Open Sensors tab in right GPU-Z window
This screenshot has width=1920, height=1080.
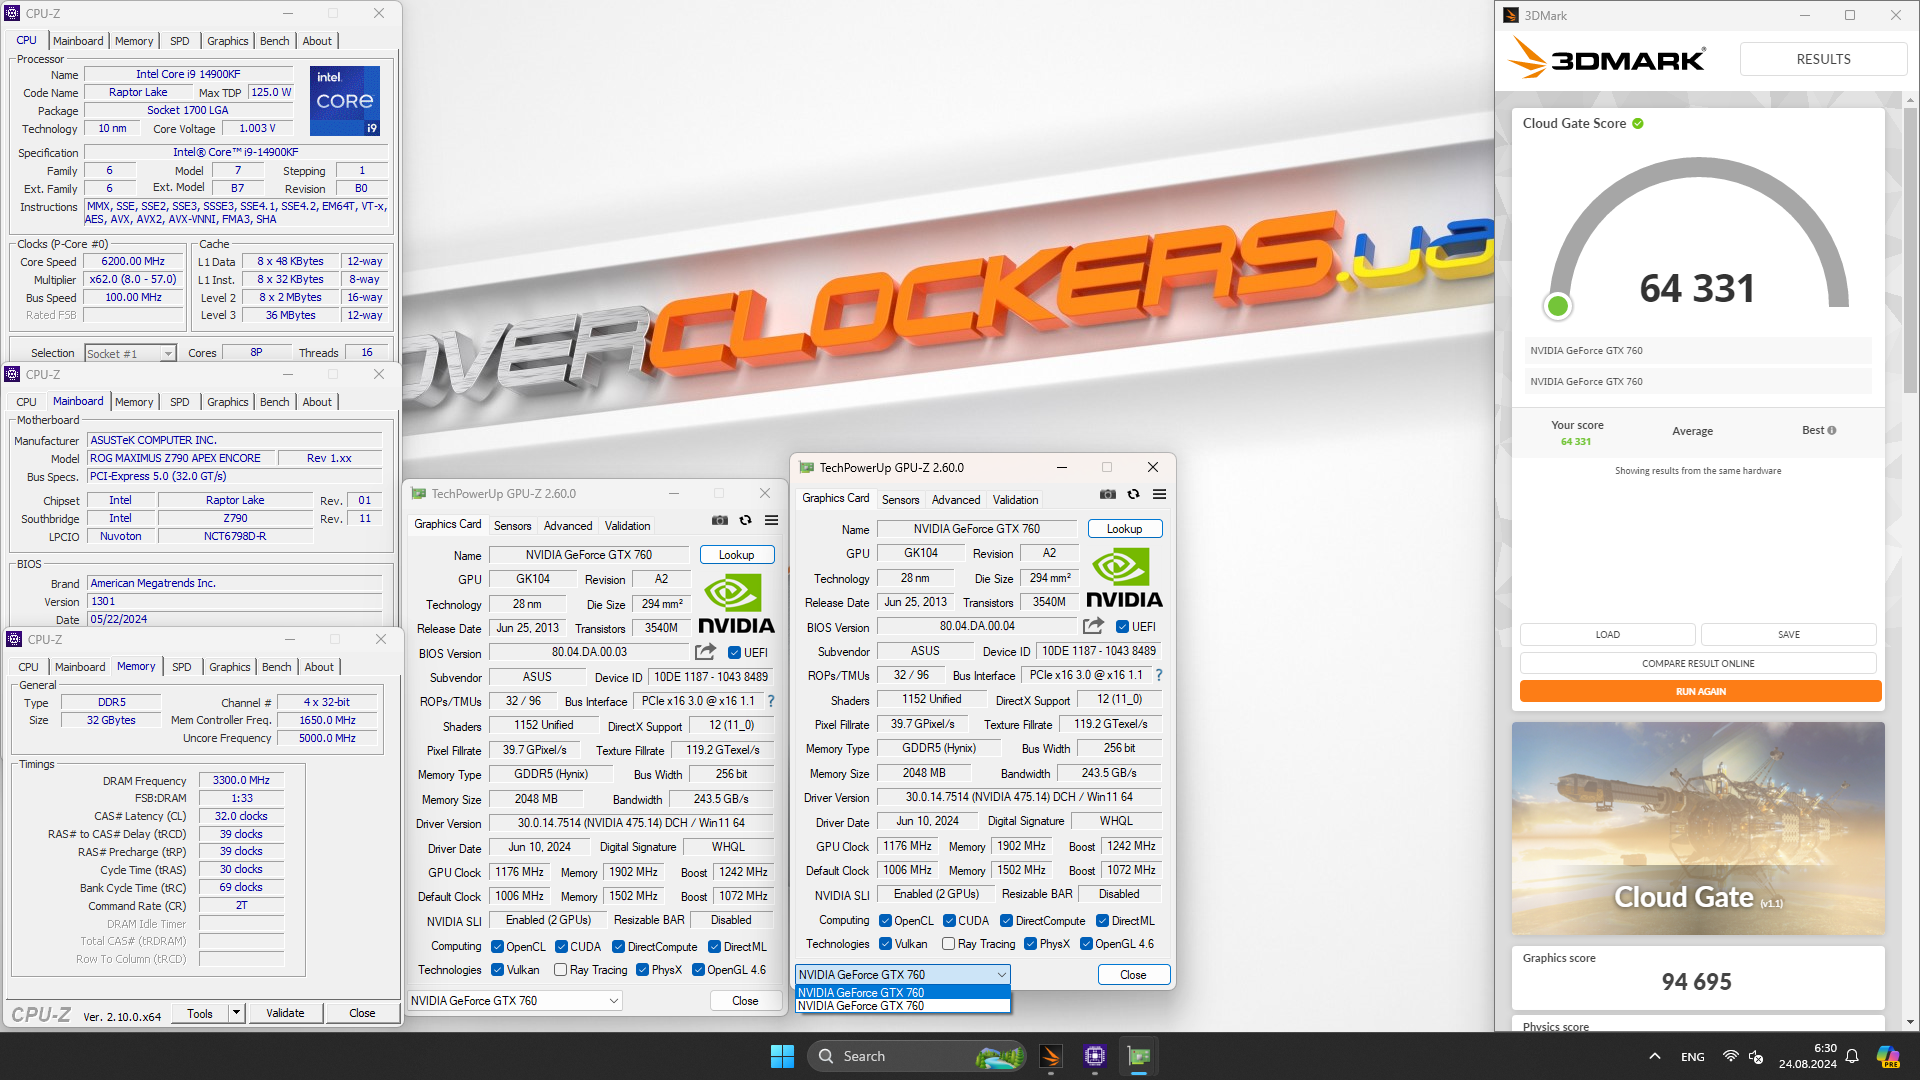(x=900, y=500)
